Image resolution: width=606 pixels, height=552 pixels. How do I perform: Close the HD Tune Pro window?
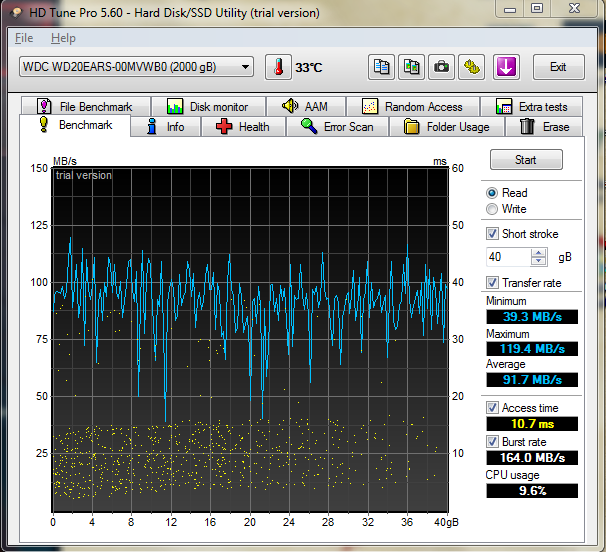pyautogui.click(x=574, y=9)
